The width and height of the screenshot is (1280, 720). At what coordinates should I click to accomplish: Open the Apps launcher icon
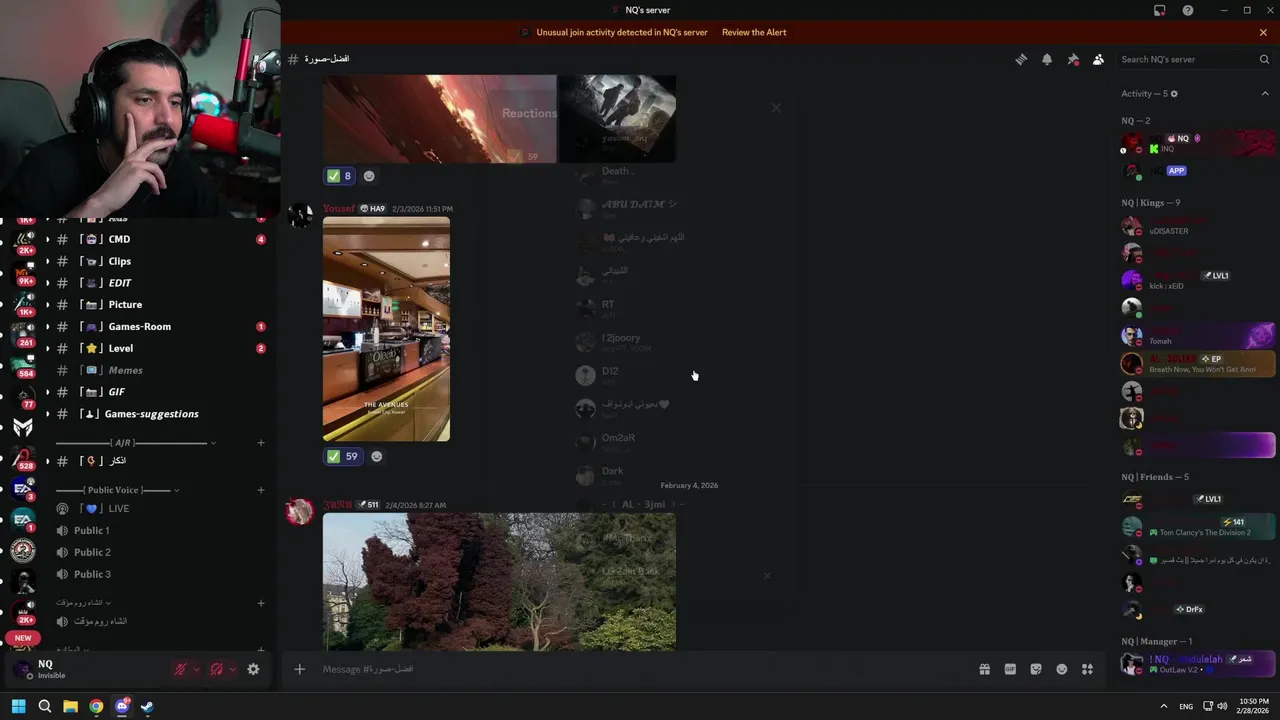point(1087,669)
